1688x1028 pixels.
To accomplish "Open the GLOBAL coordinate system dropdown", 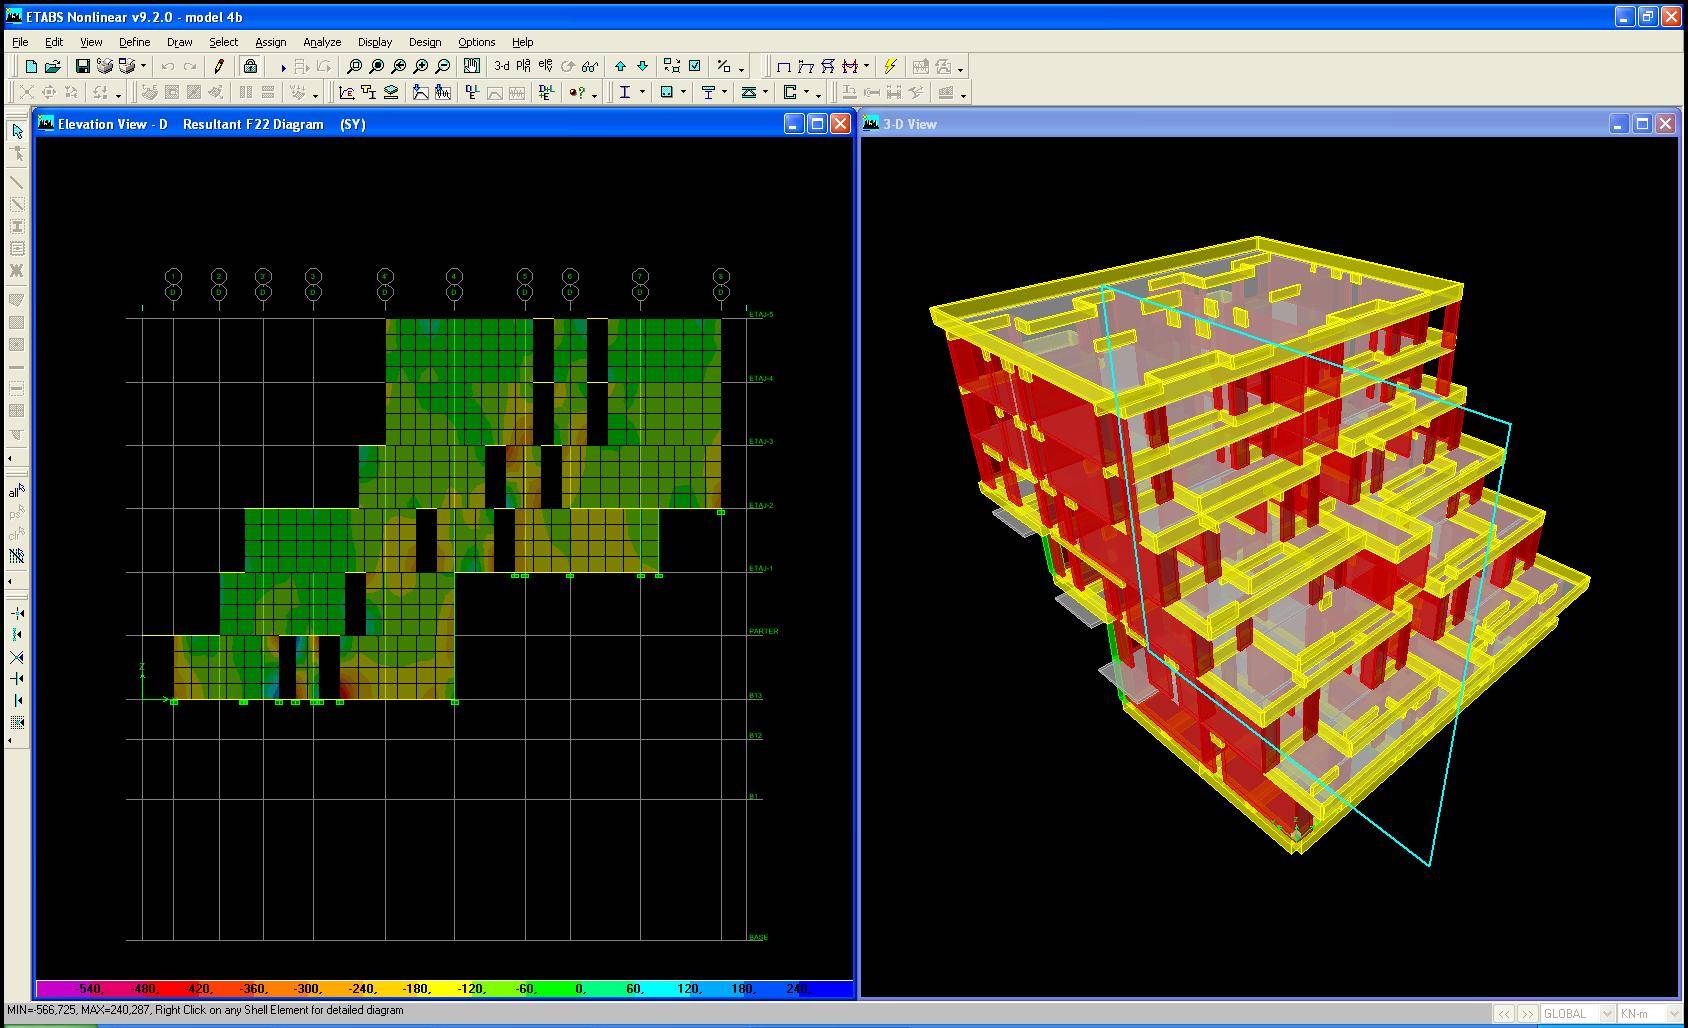I will (x=1577, y=1014).
